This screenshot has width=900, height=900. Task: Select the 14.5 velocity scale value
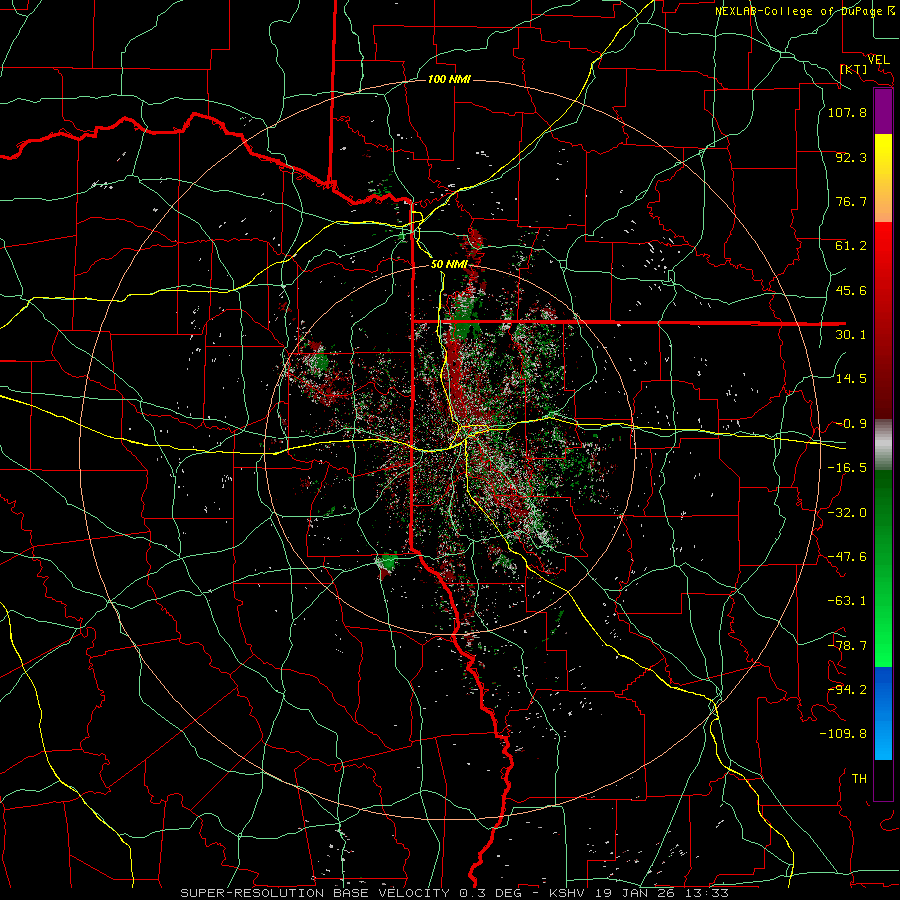click(x=851, y=379)
